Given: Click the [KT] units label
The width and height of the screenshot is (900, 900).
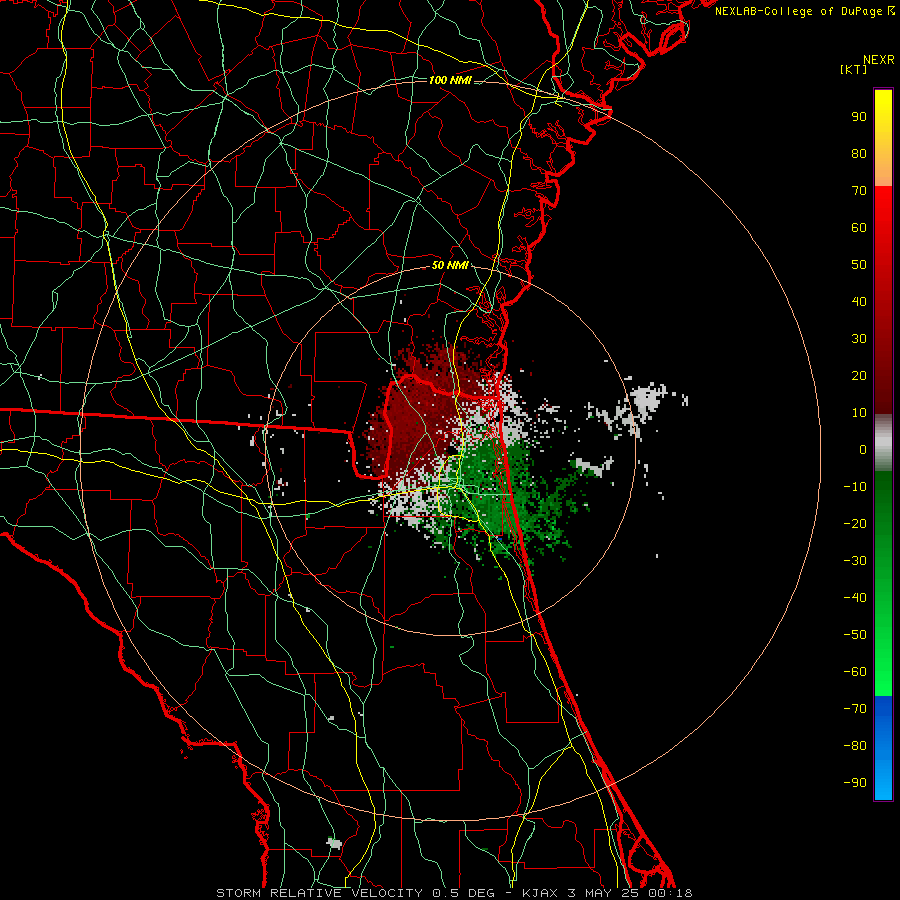Looking at the screenshot, I should point(854,69).
